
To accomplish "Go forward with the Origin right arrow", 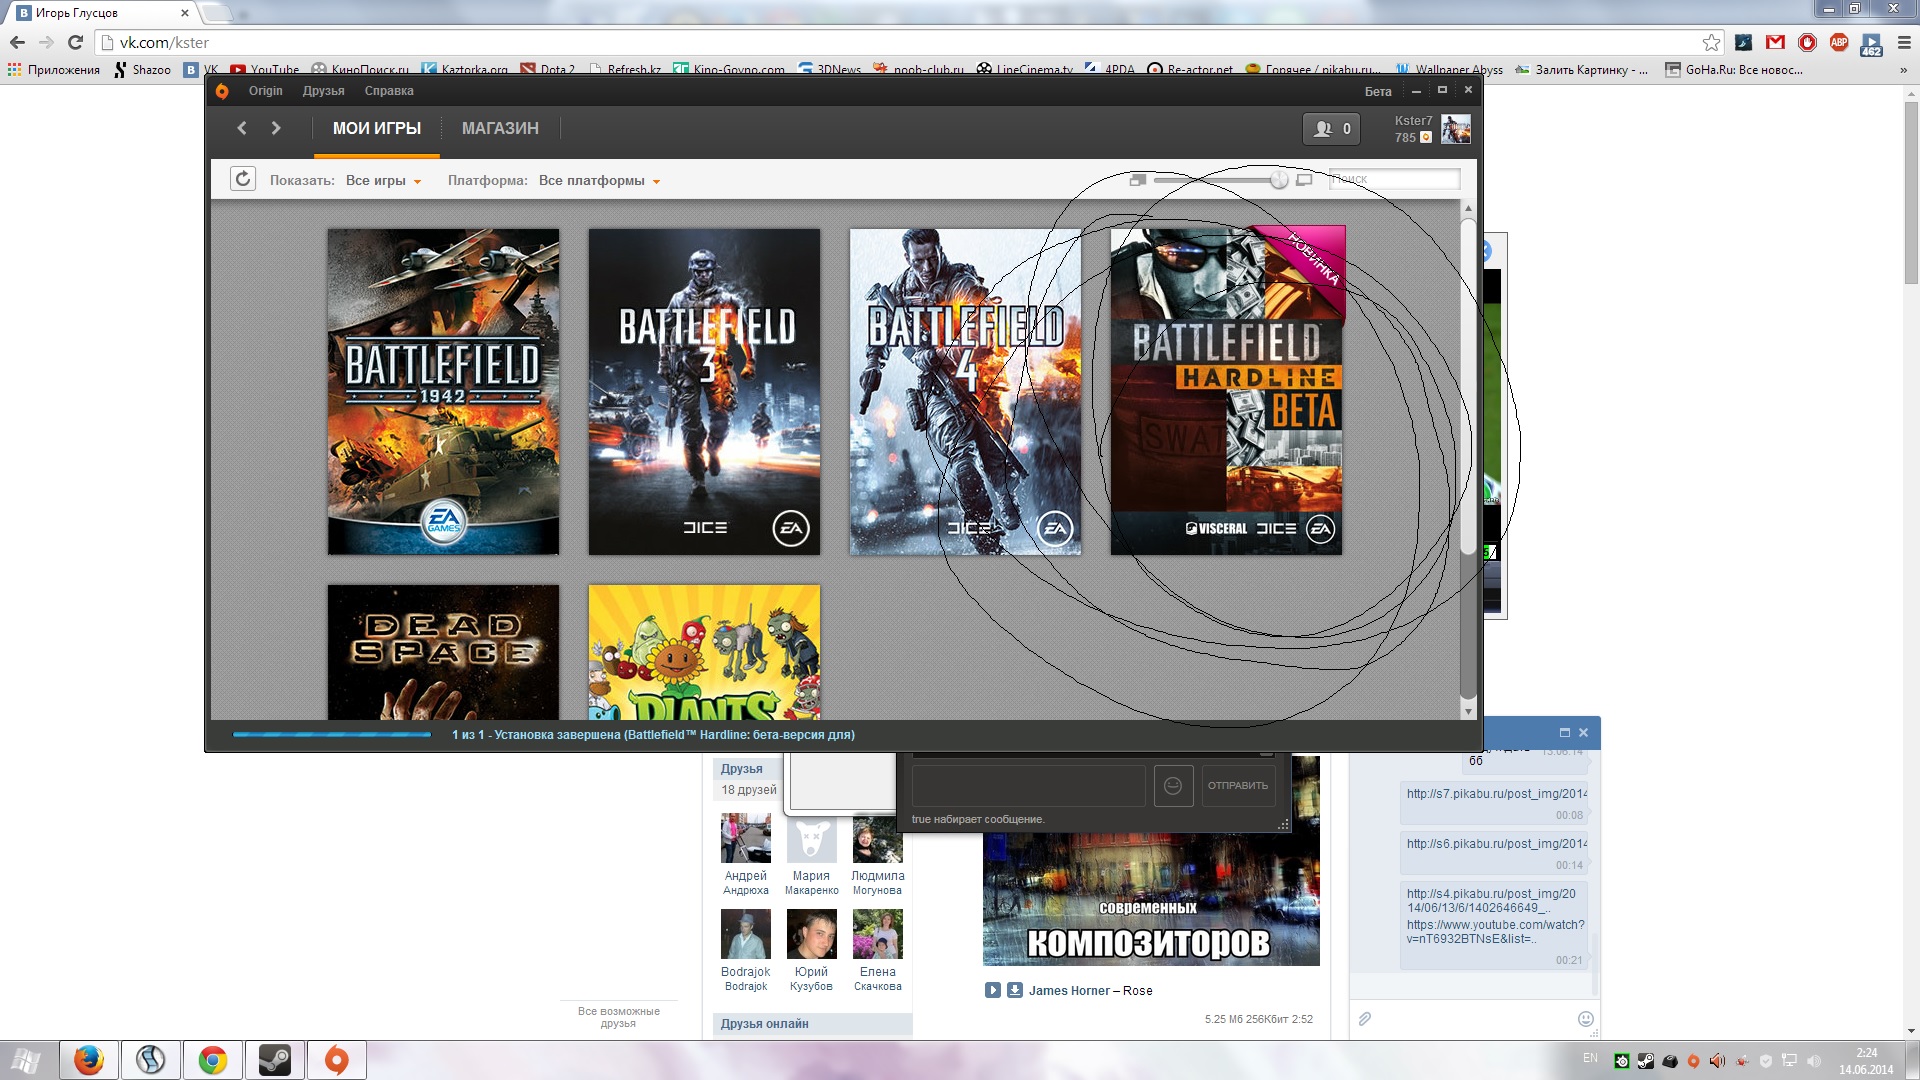I will [276, 128].
